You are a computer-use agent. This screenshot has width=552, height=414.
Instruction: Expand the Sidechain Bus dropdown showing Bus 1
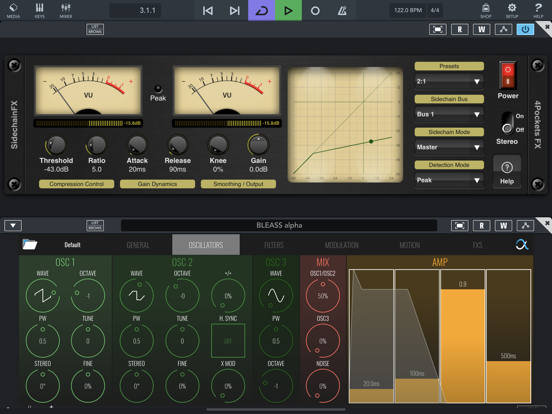[x=449, y=114]
